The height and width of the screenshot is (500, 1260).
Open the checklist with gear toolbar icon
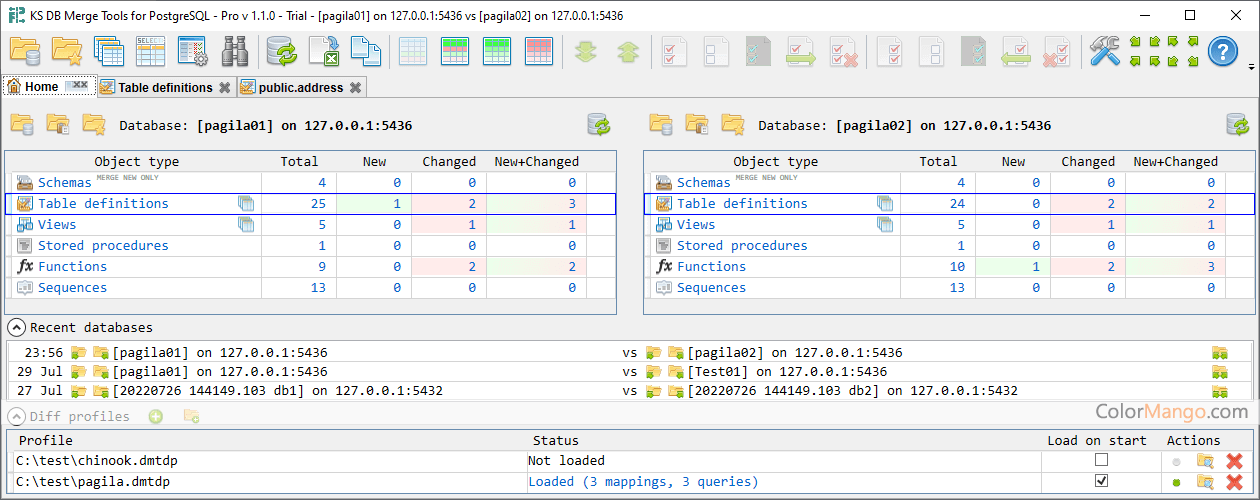point(193,51)
